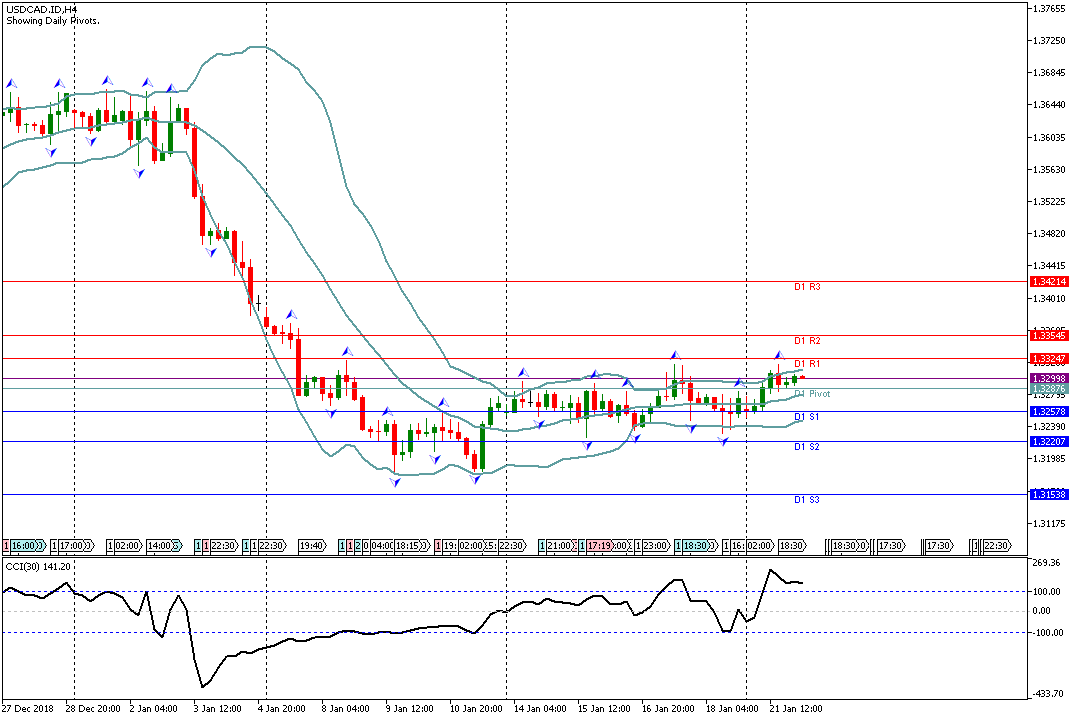This screenshot has height=720, width=1080.
Task: Click the 28 Dec 20:00 date label
Action: (93, 708)
